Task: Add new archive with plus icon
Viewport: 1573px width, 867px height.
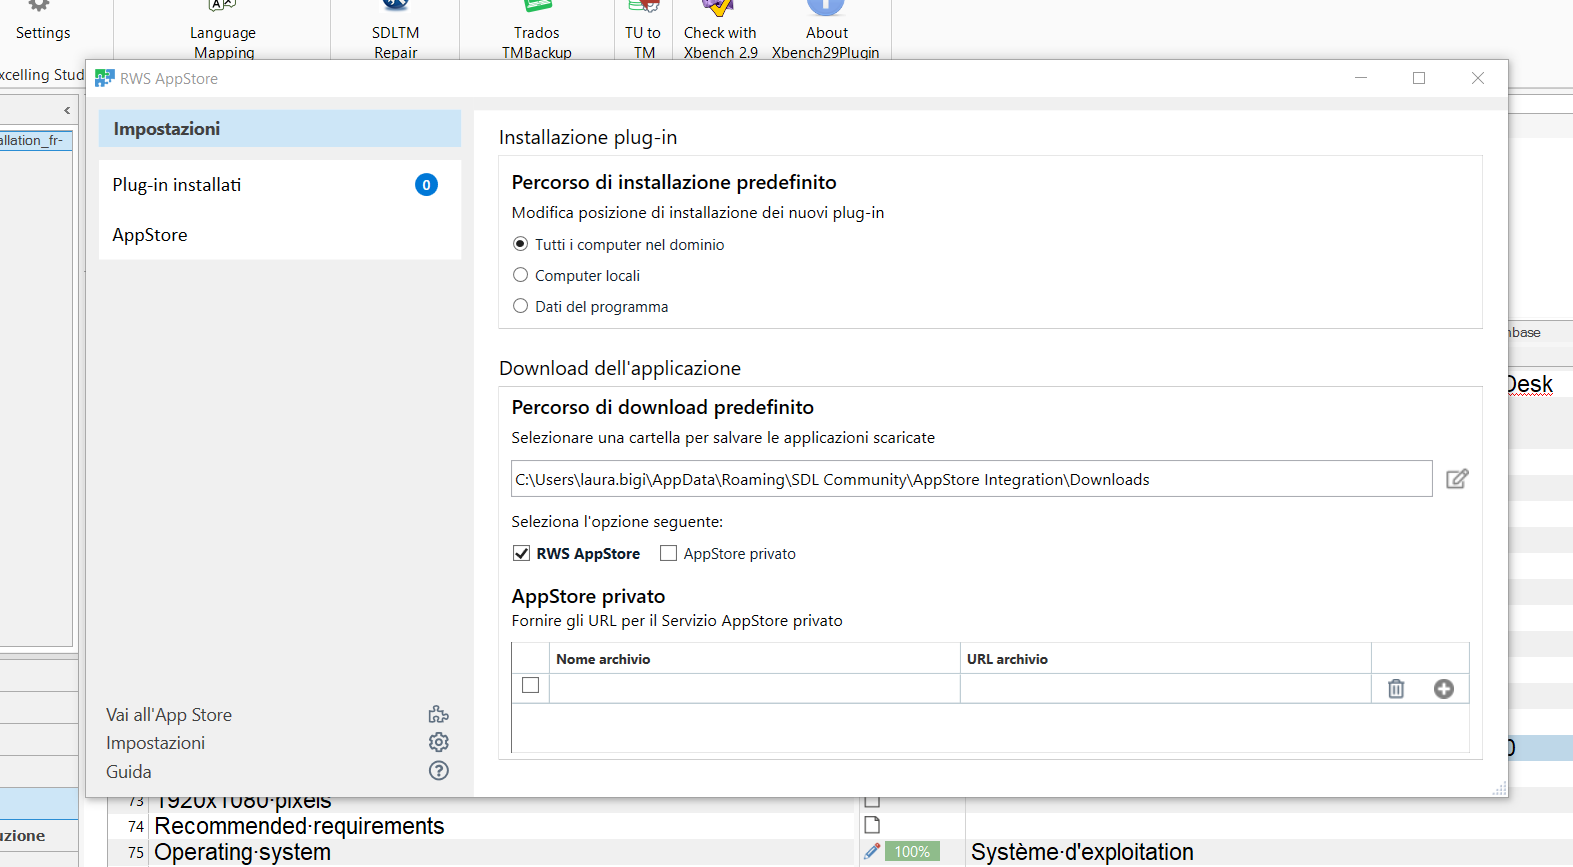Action: tap(1443, 688)
